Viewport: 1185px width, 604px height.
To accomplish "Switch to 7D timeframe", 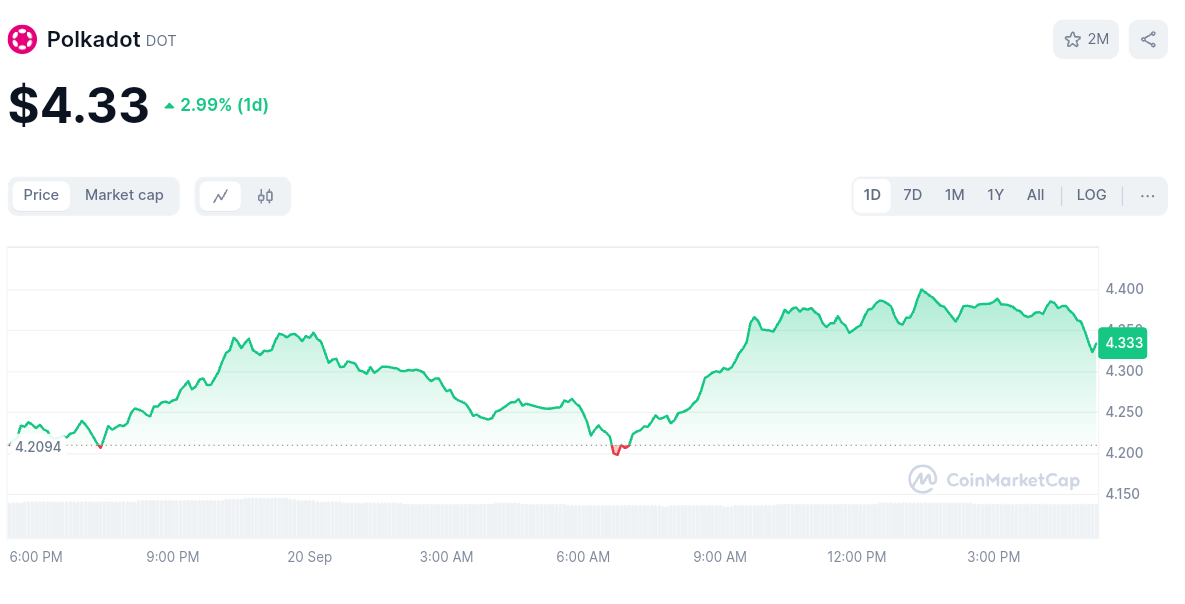I will 912,195.
